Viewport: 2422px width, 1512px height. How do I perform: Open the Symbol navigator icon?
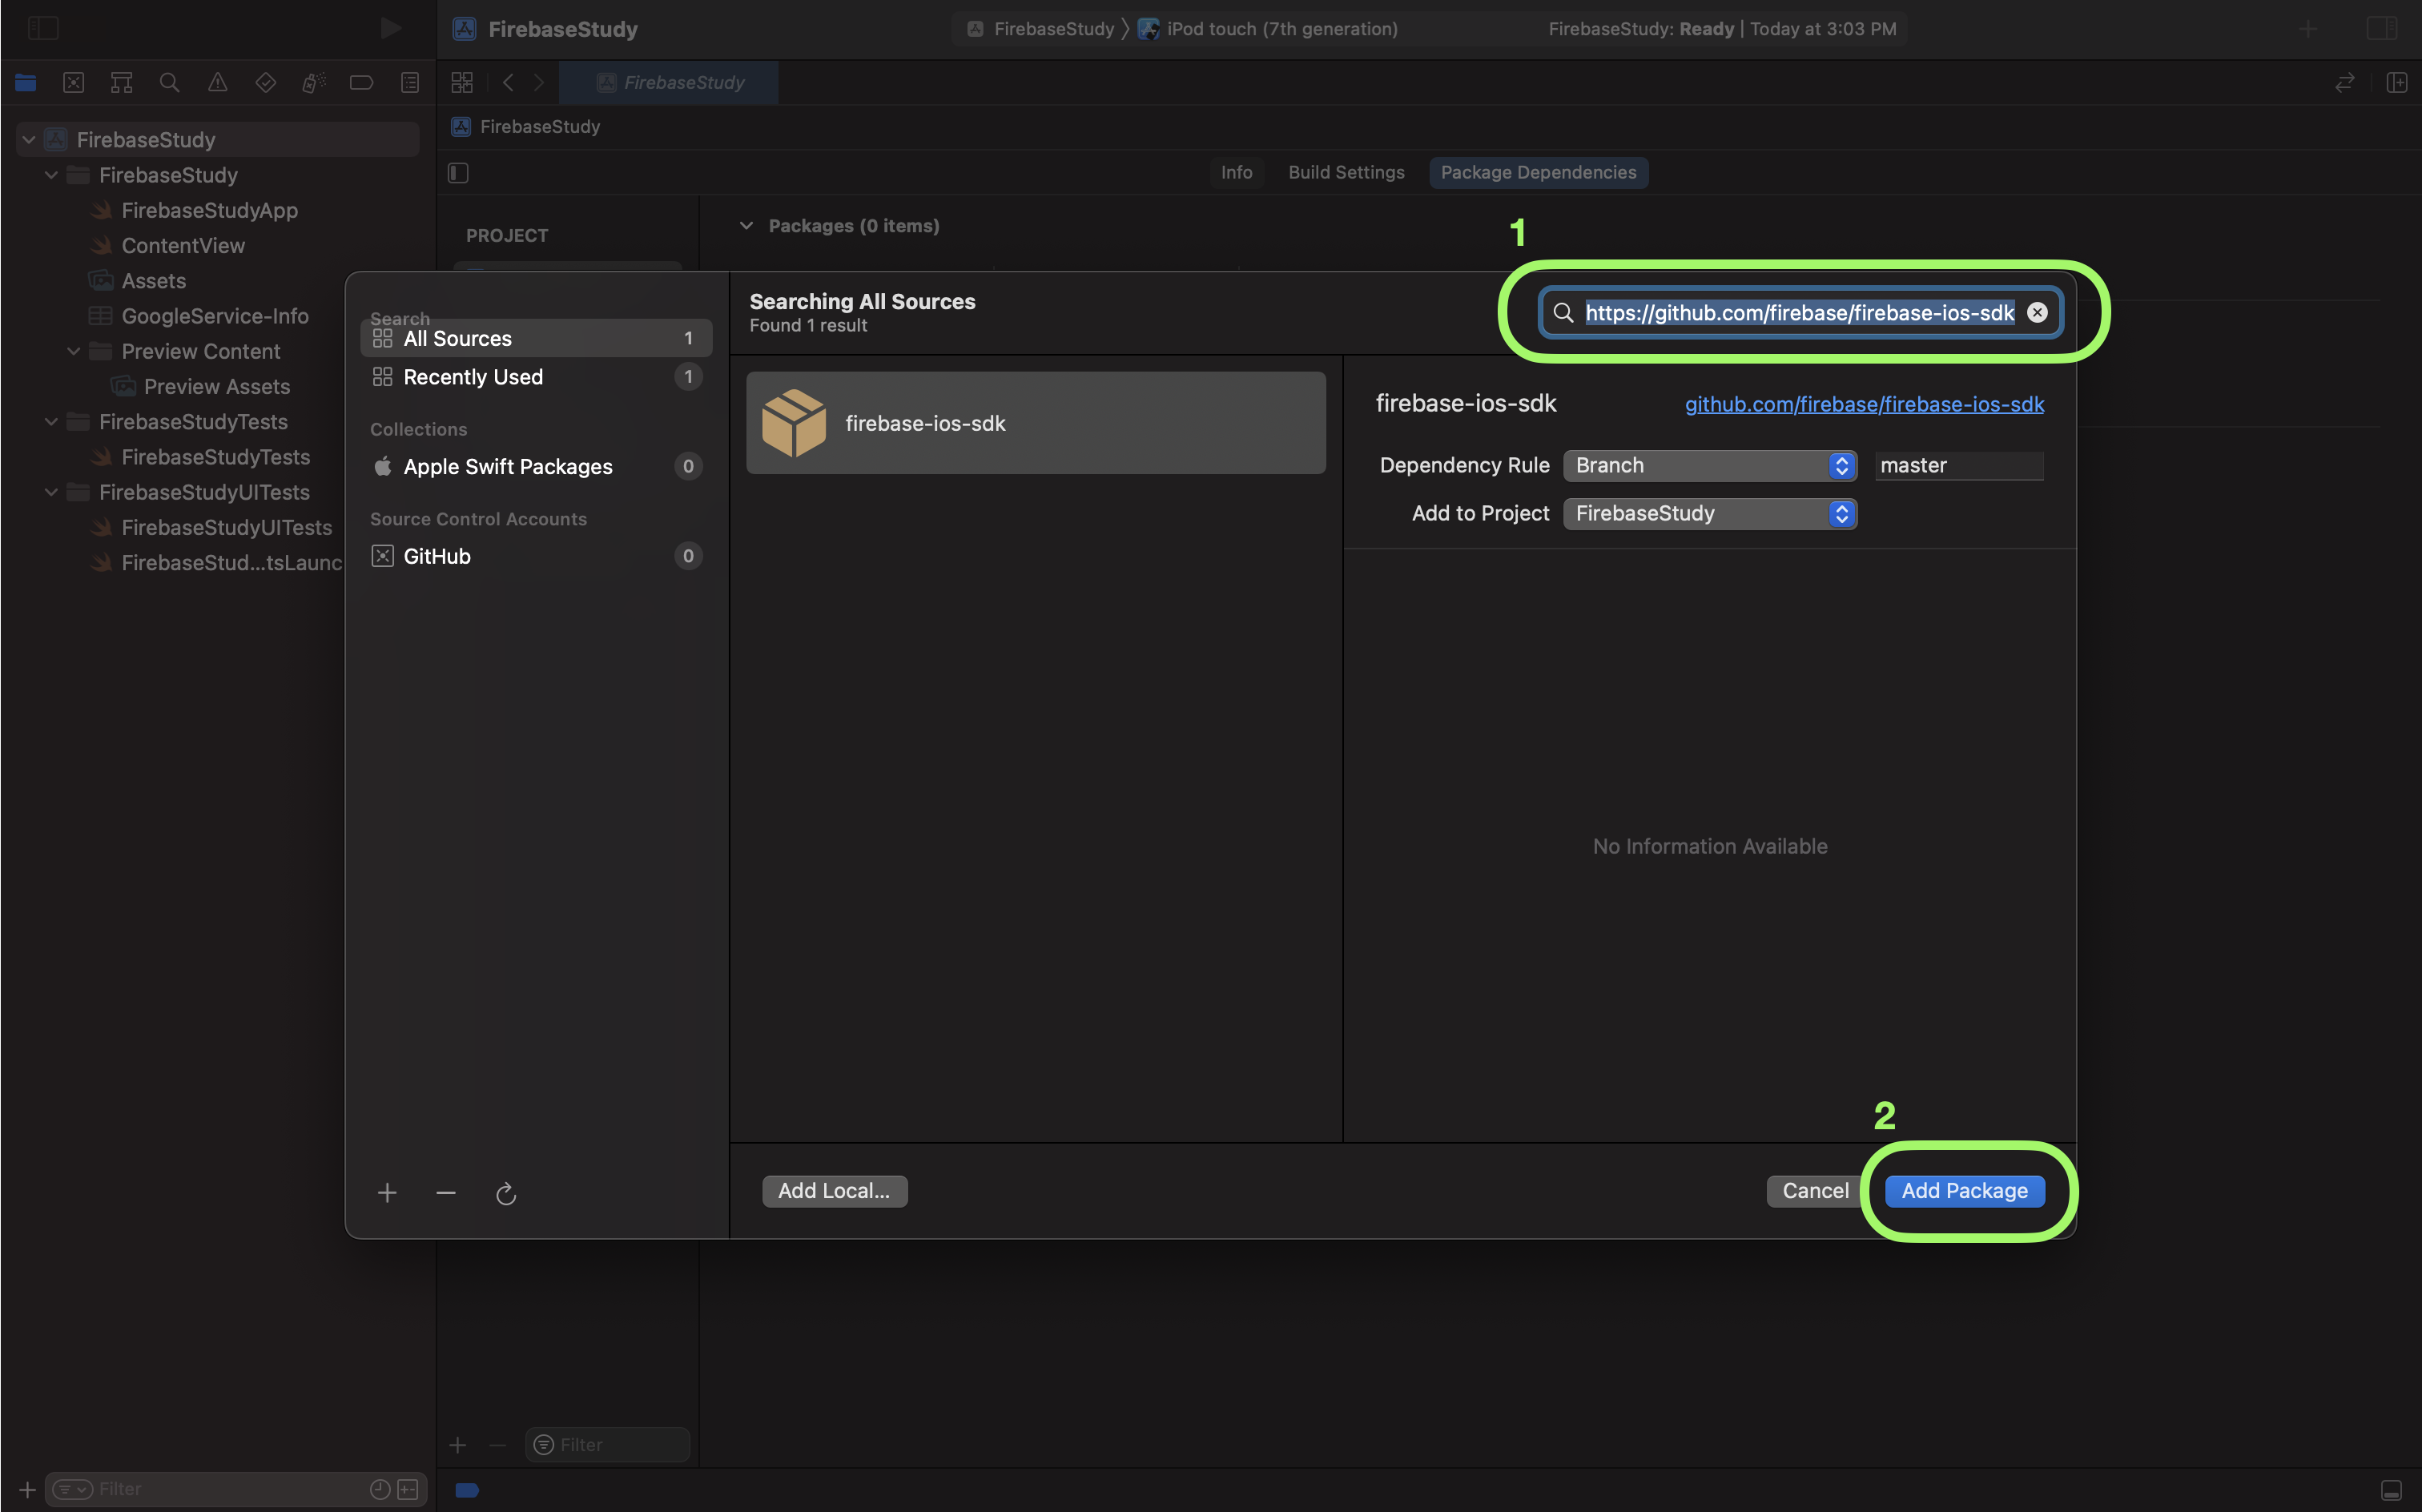pos(121,83)
